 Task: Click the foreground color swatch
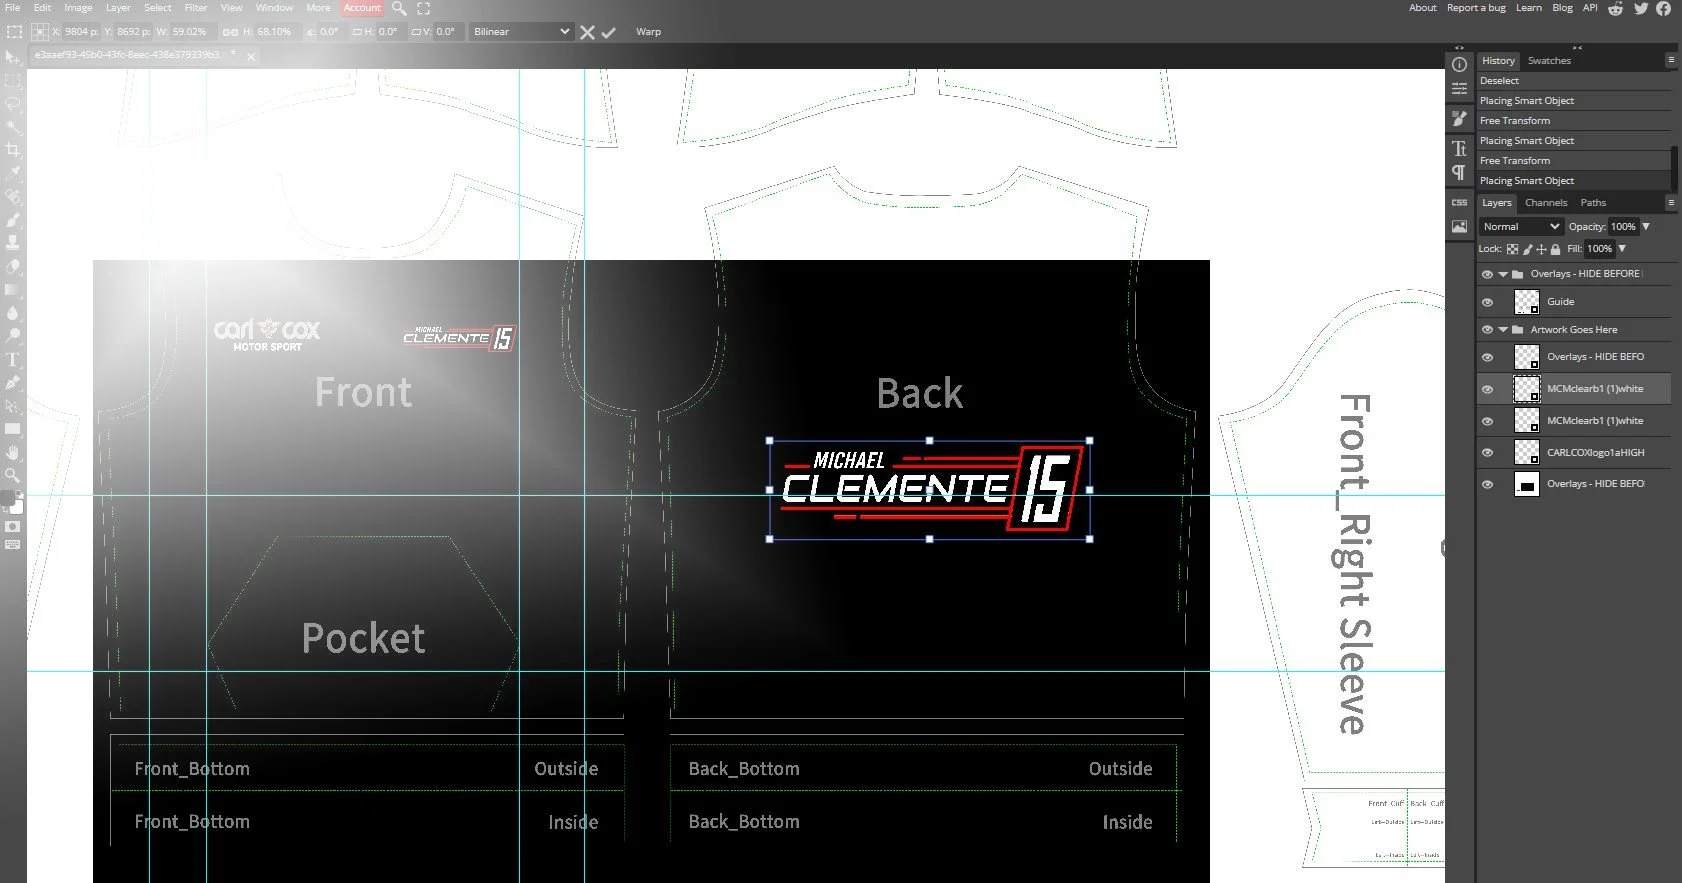[9, 497]
